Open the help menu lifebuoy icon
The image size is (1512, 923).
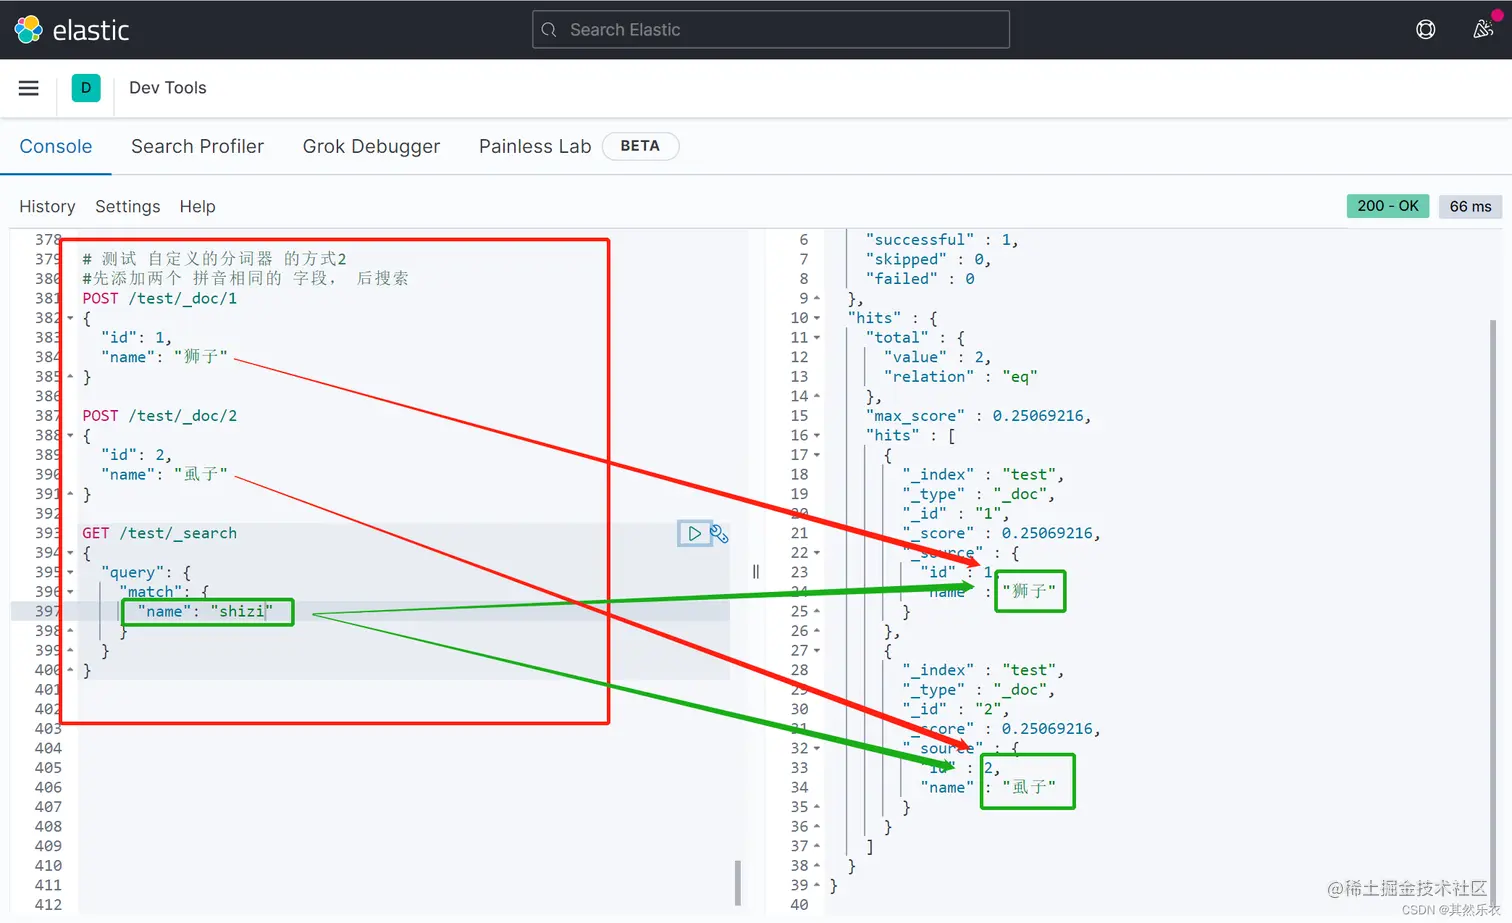tap(1426, 30)
